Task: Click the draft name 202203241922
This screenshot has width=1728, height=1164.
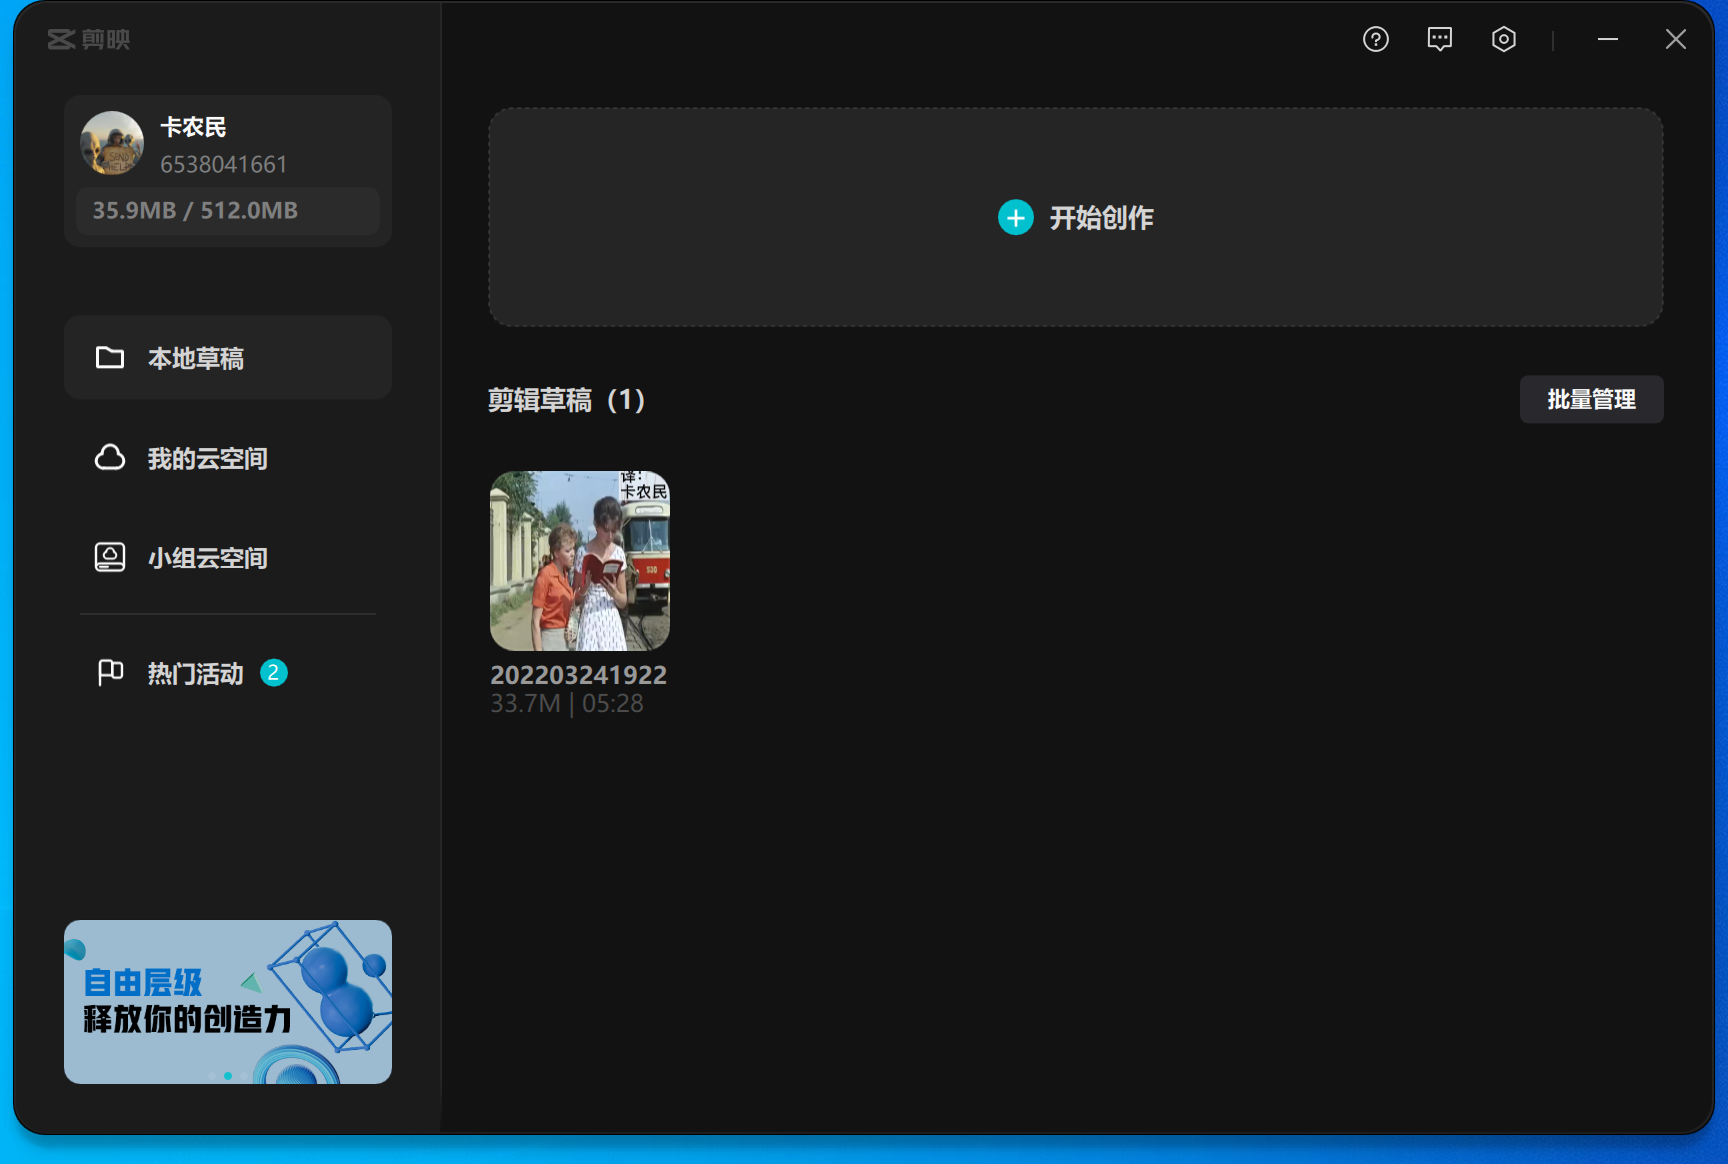Action: point(578,675)
